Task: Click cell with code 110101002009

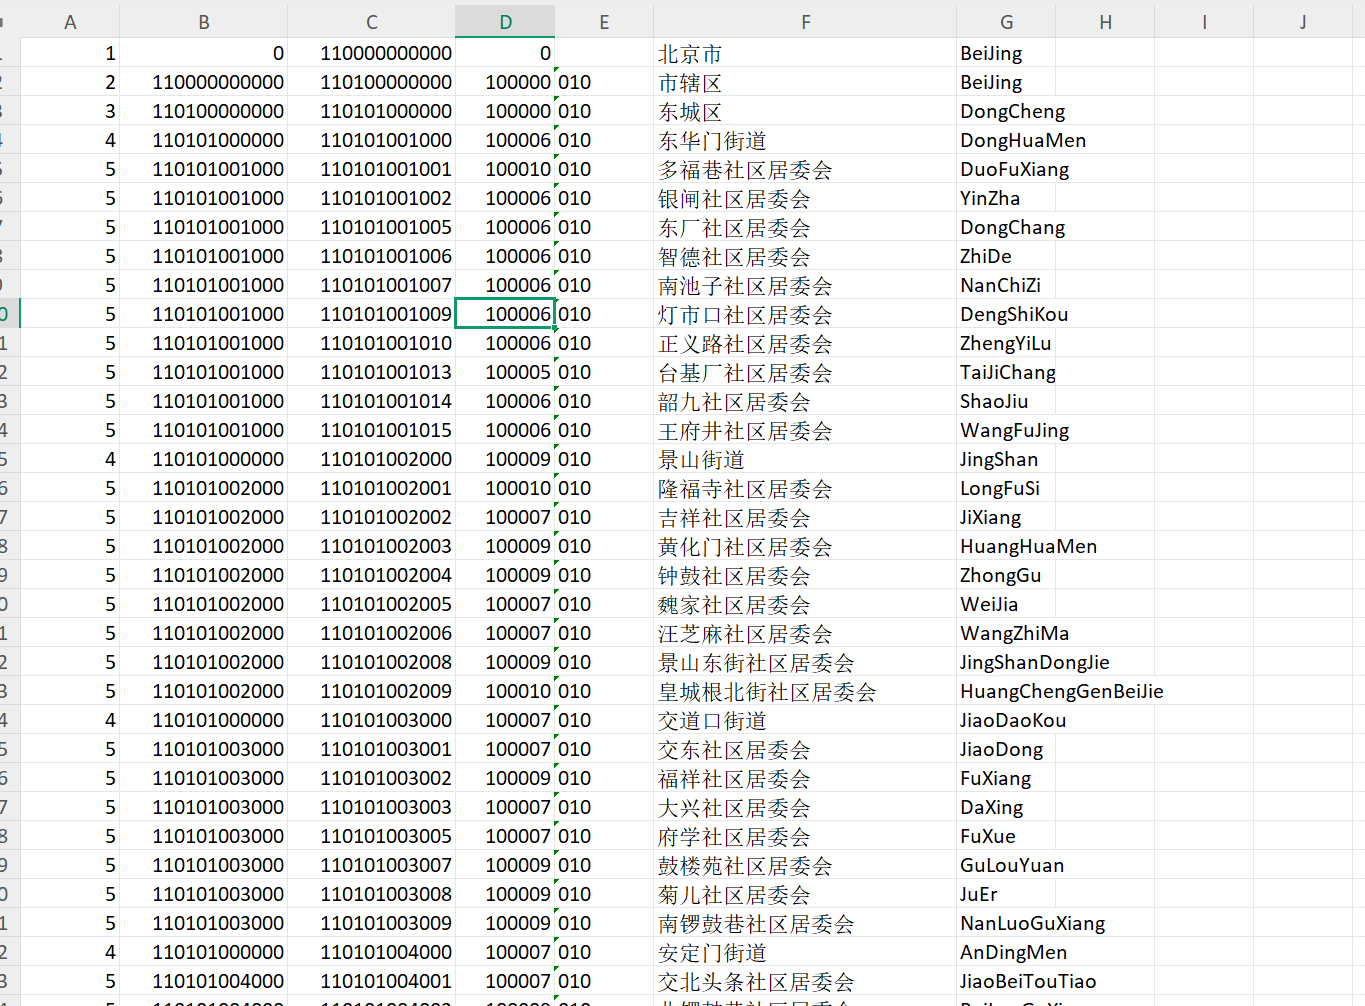Action: pyautogui.click(x=371, y=691)
